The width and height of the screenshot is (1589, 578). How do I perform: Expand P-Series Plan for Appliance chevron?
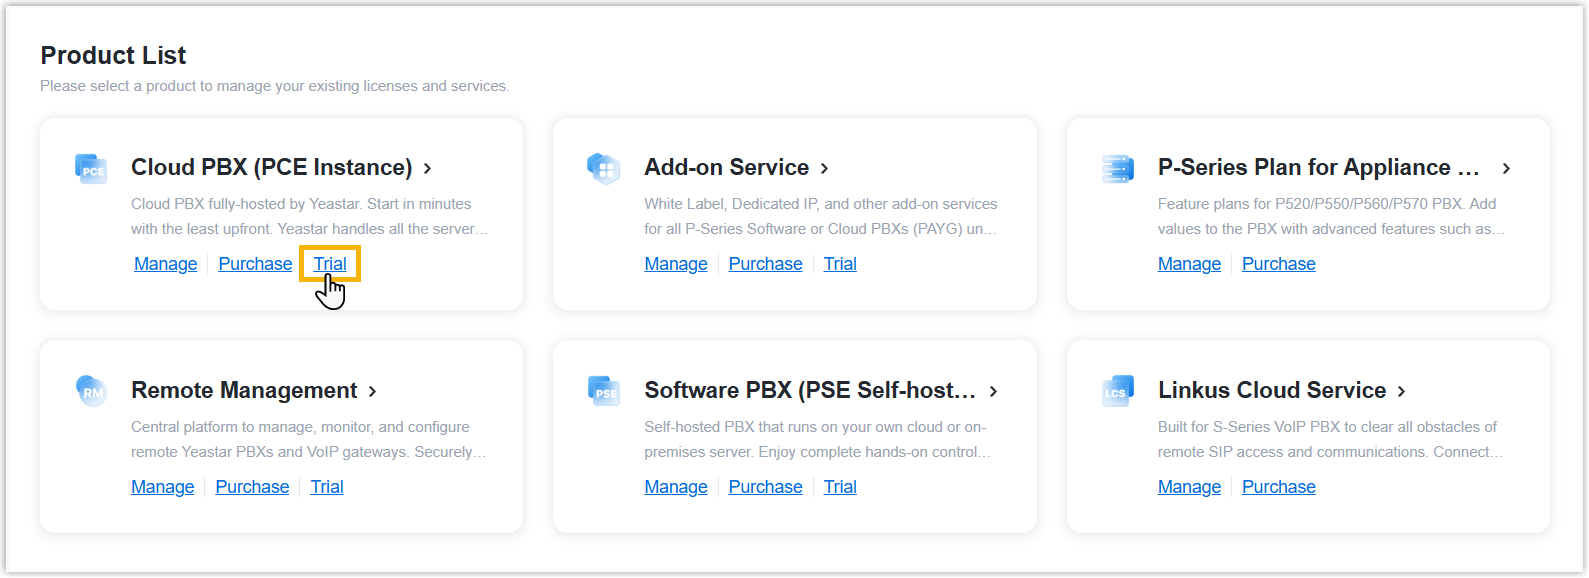pyautogui.click(x=1506, y=168)
